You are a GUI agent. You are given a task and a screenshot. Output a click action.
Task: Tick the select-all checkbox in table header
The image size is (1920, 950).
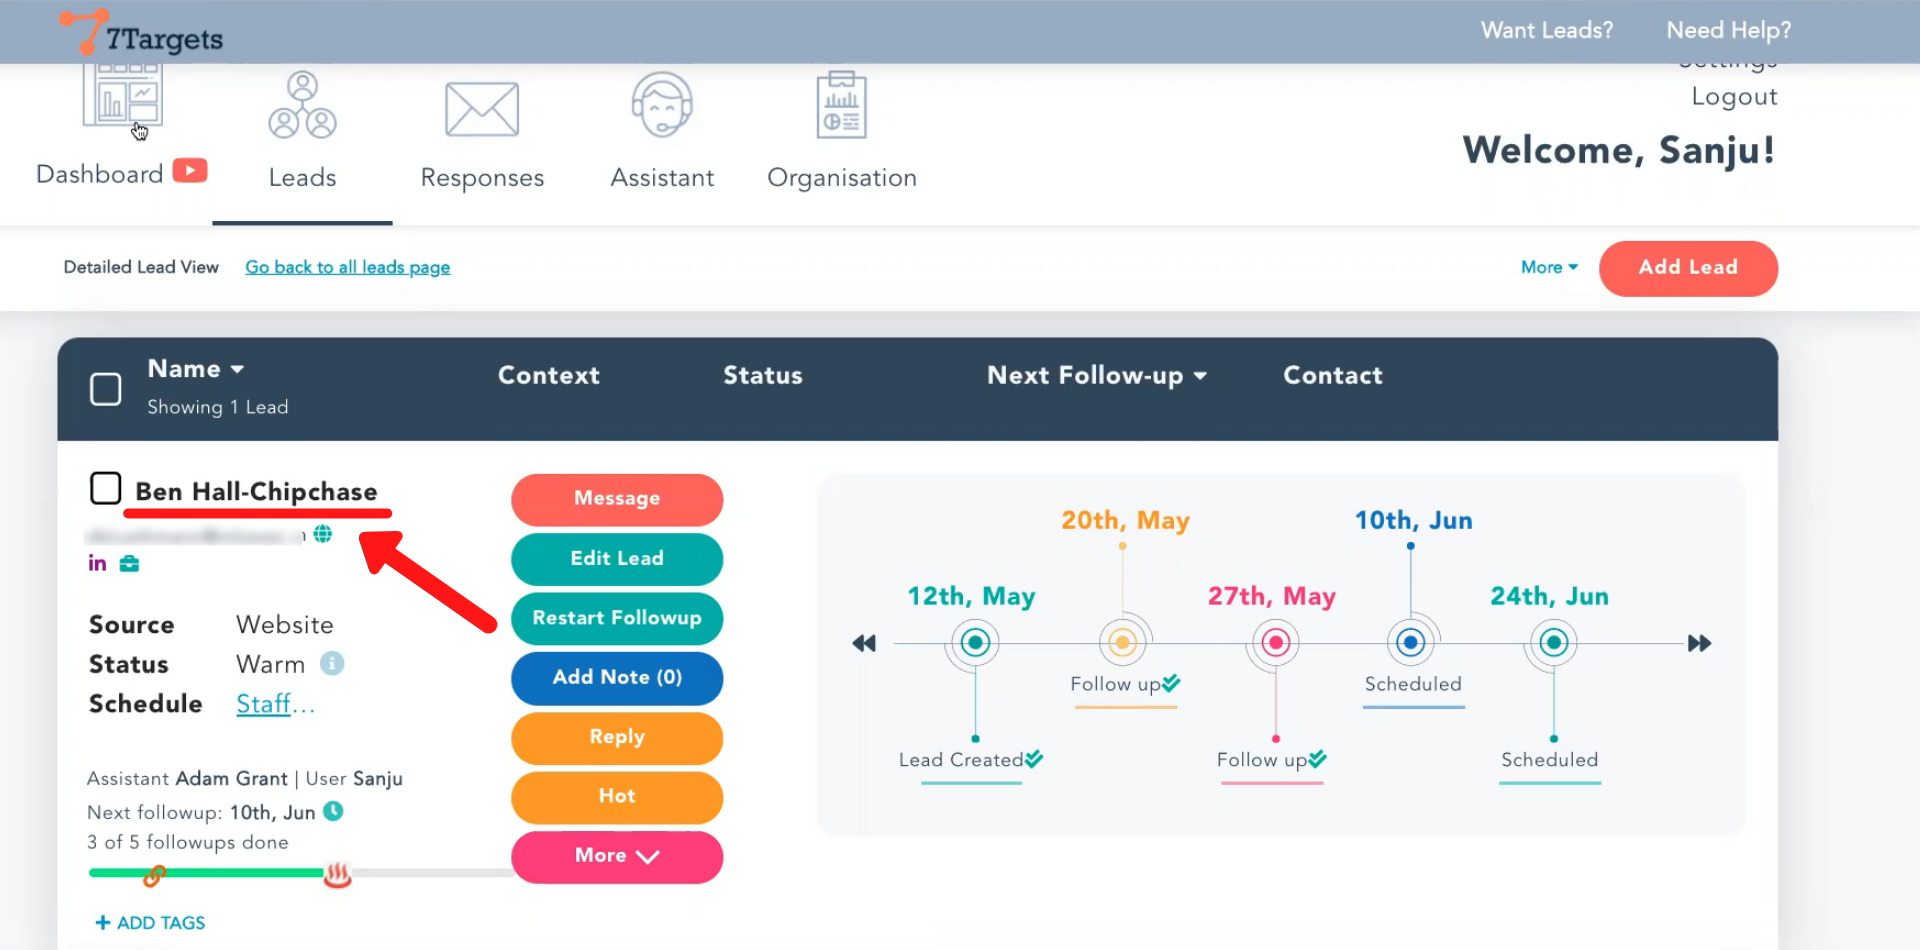point(106,389)
